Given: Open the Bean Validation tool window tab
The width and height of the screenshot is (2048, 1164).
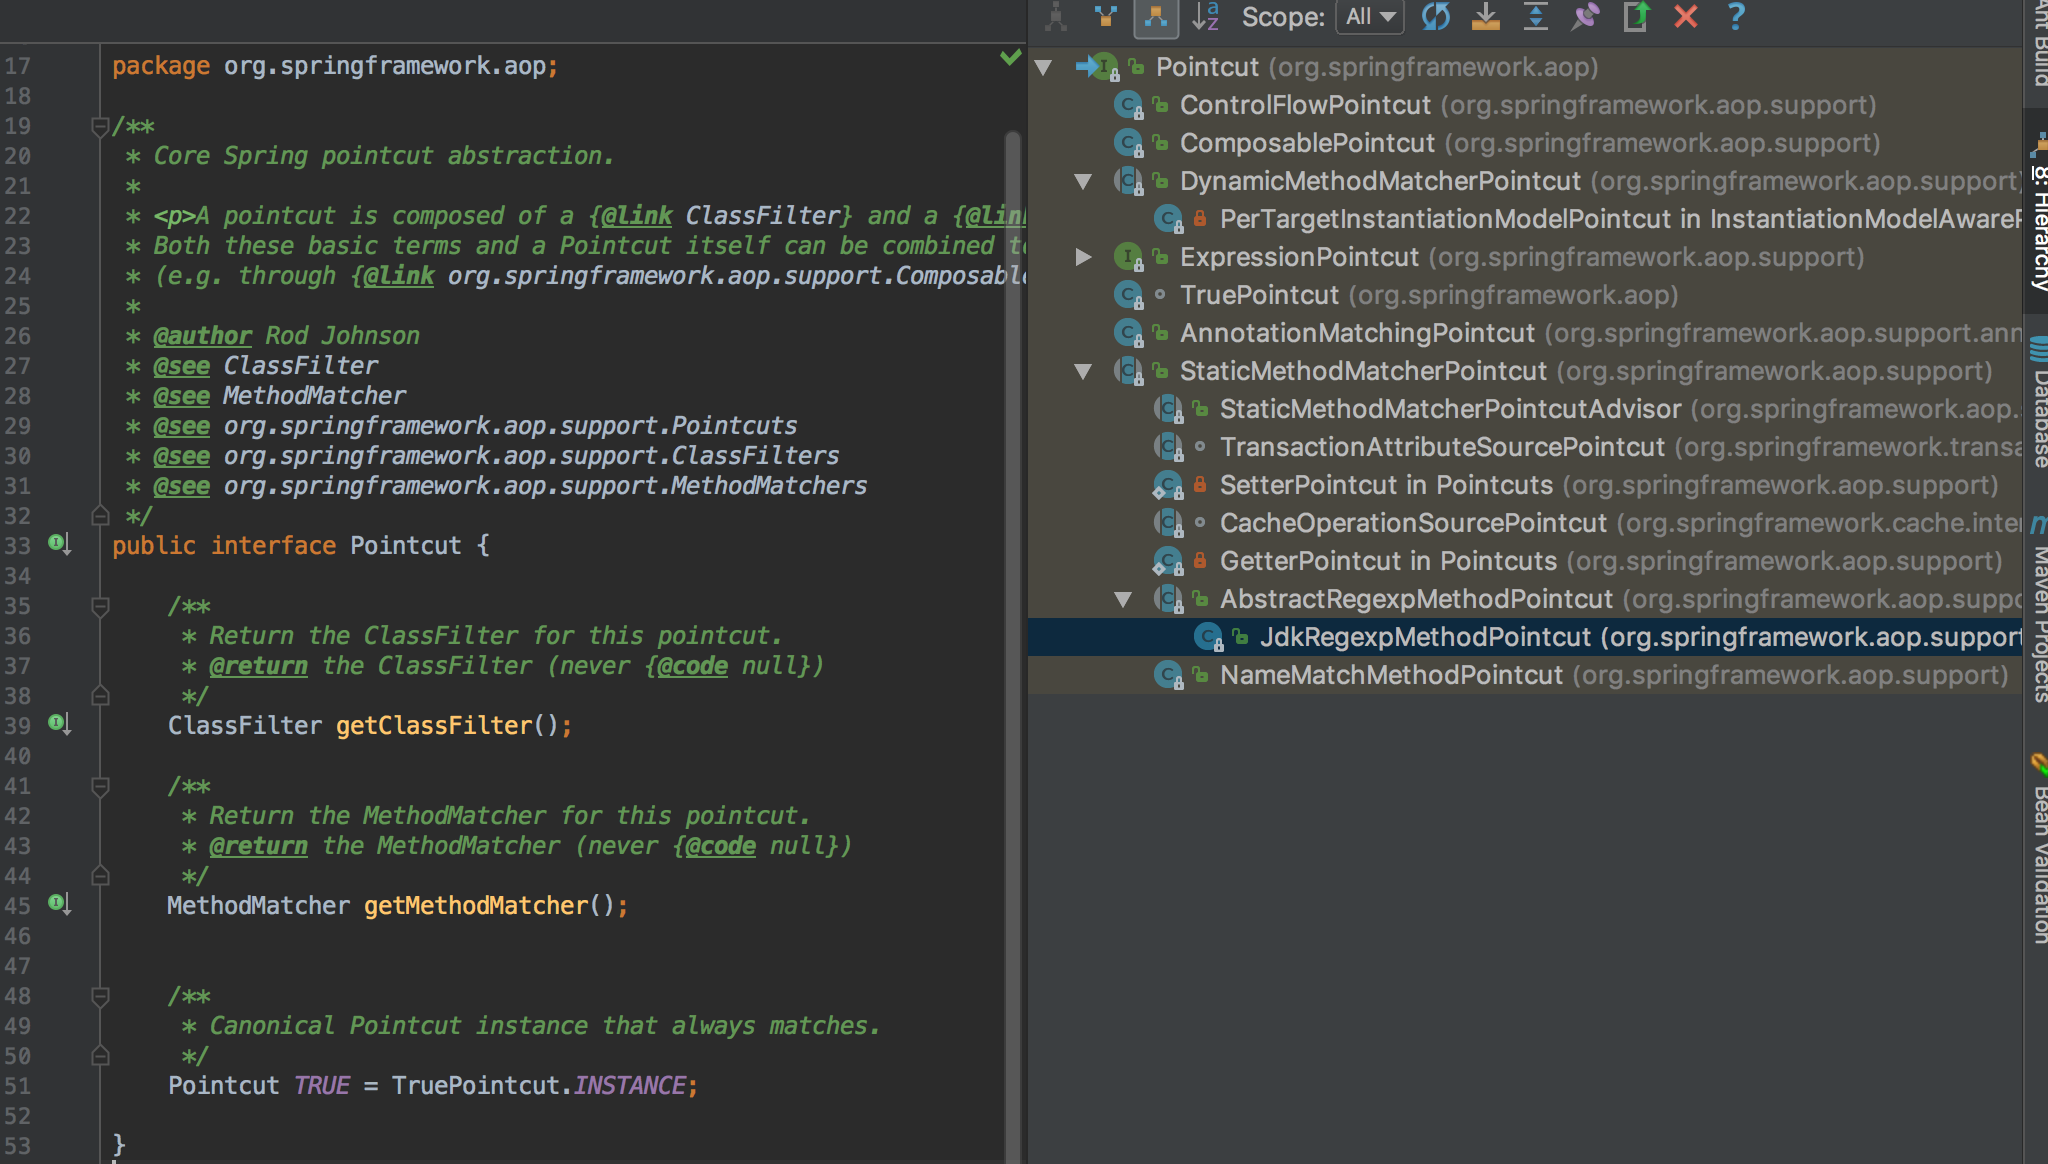Looking at the screenshot, I should pos(2038,850).
